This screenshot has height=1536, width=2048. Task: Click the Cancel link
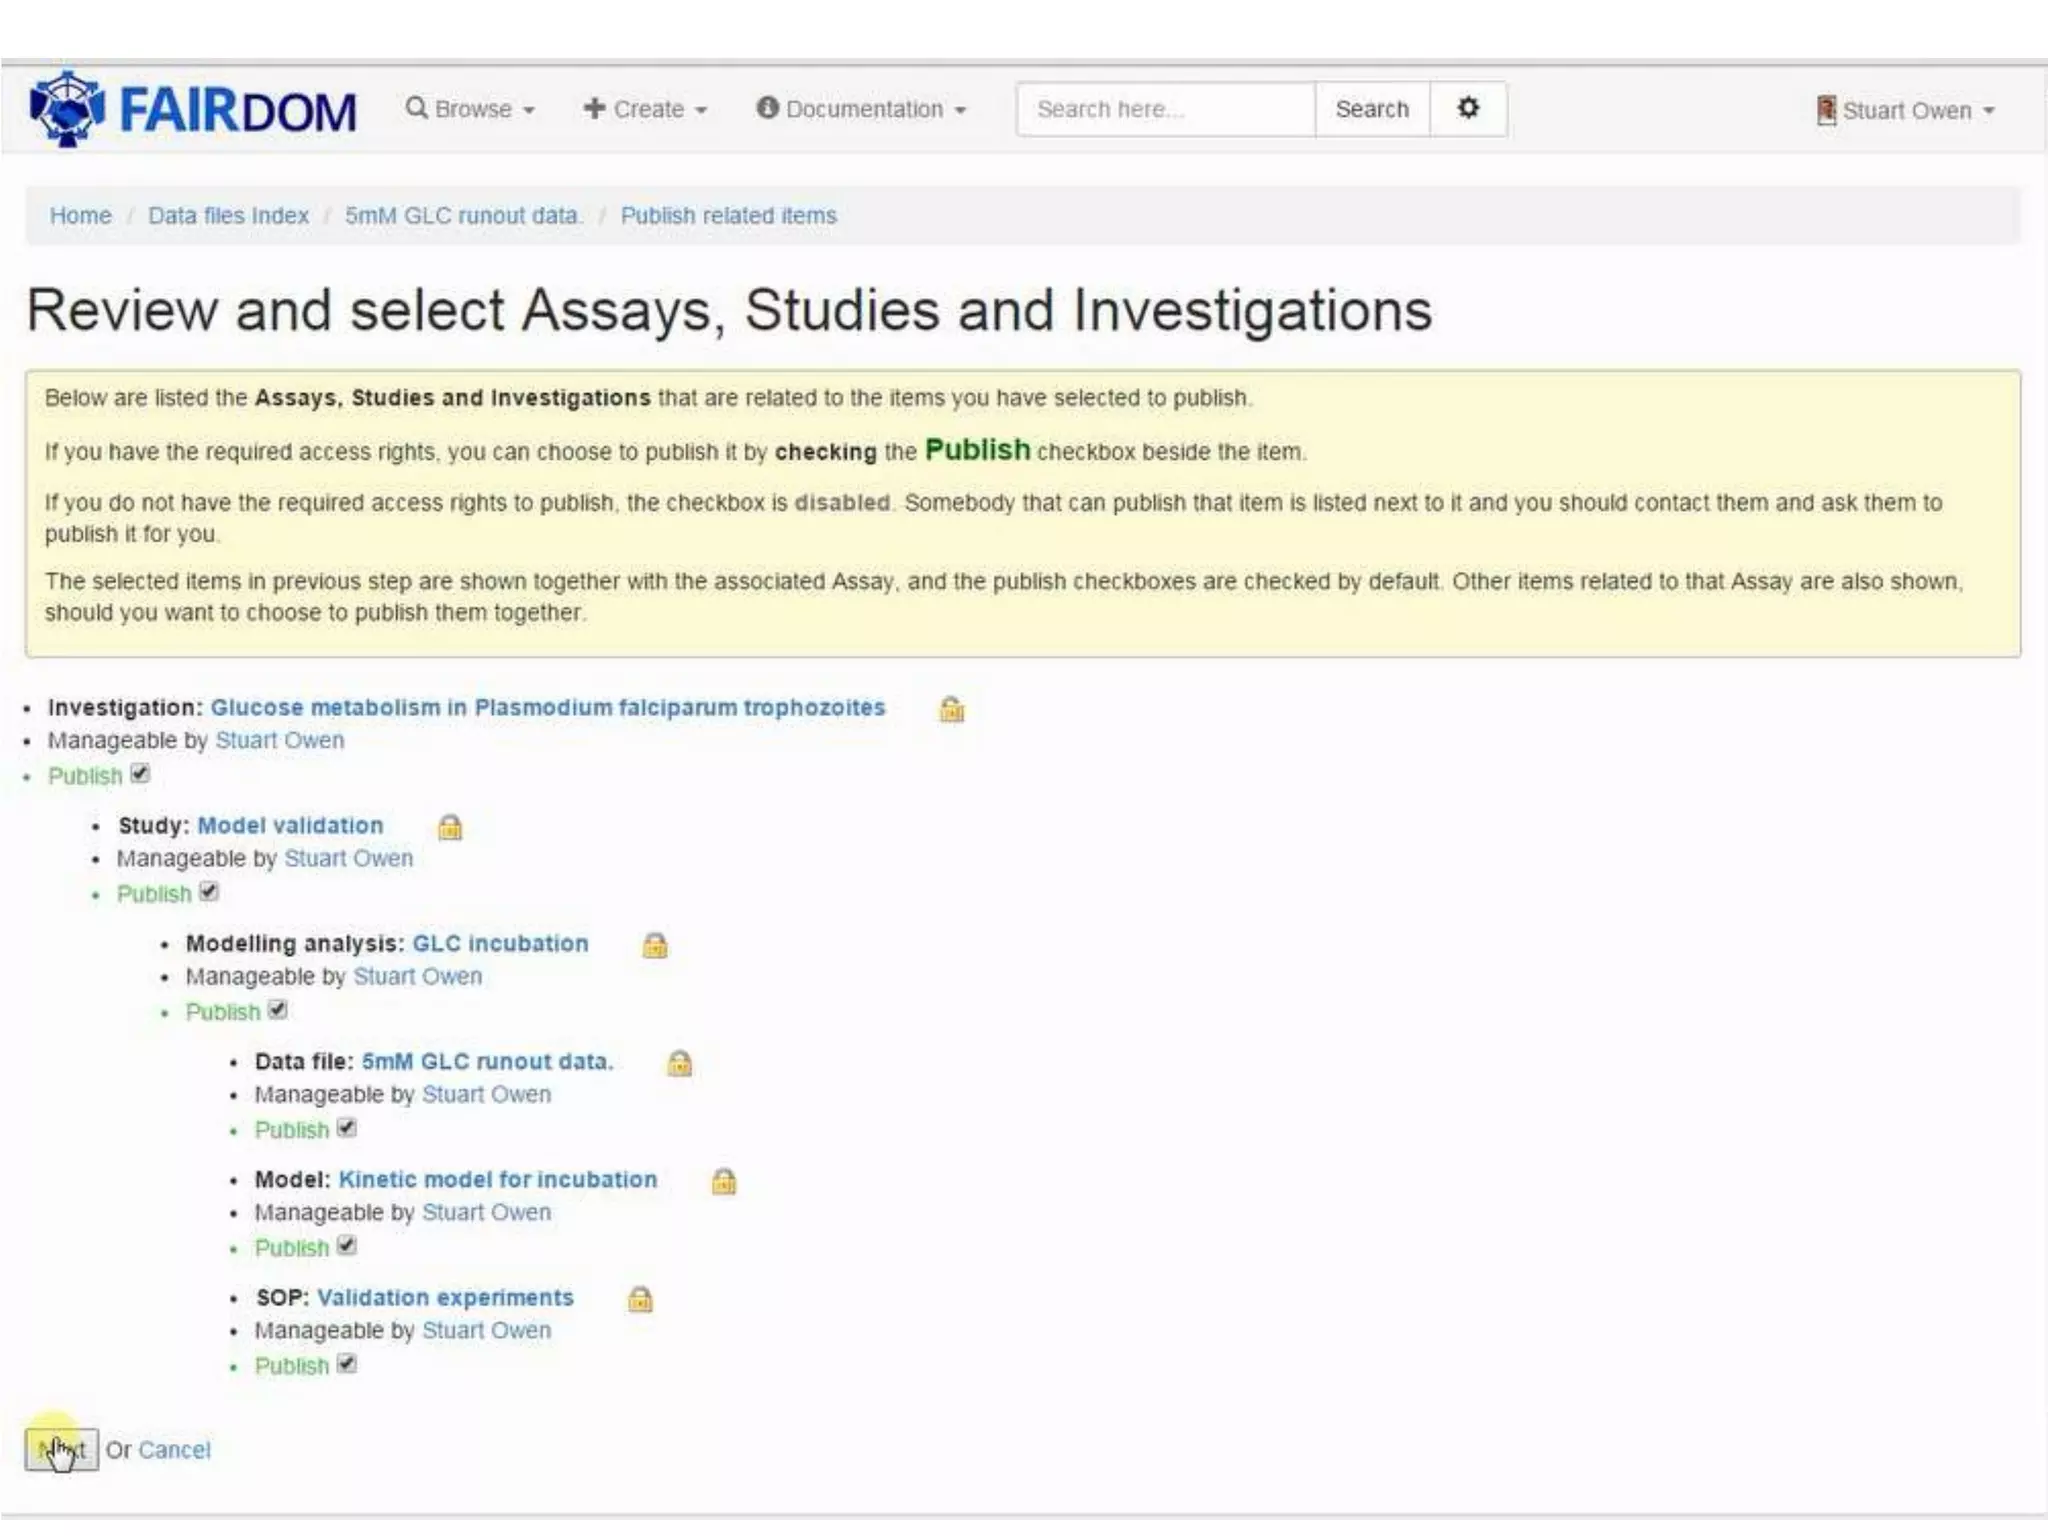(x=174, y=1450)
